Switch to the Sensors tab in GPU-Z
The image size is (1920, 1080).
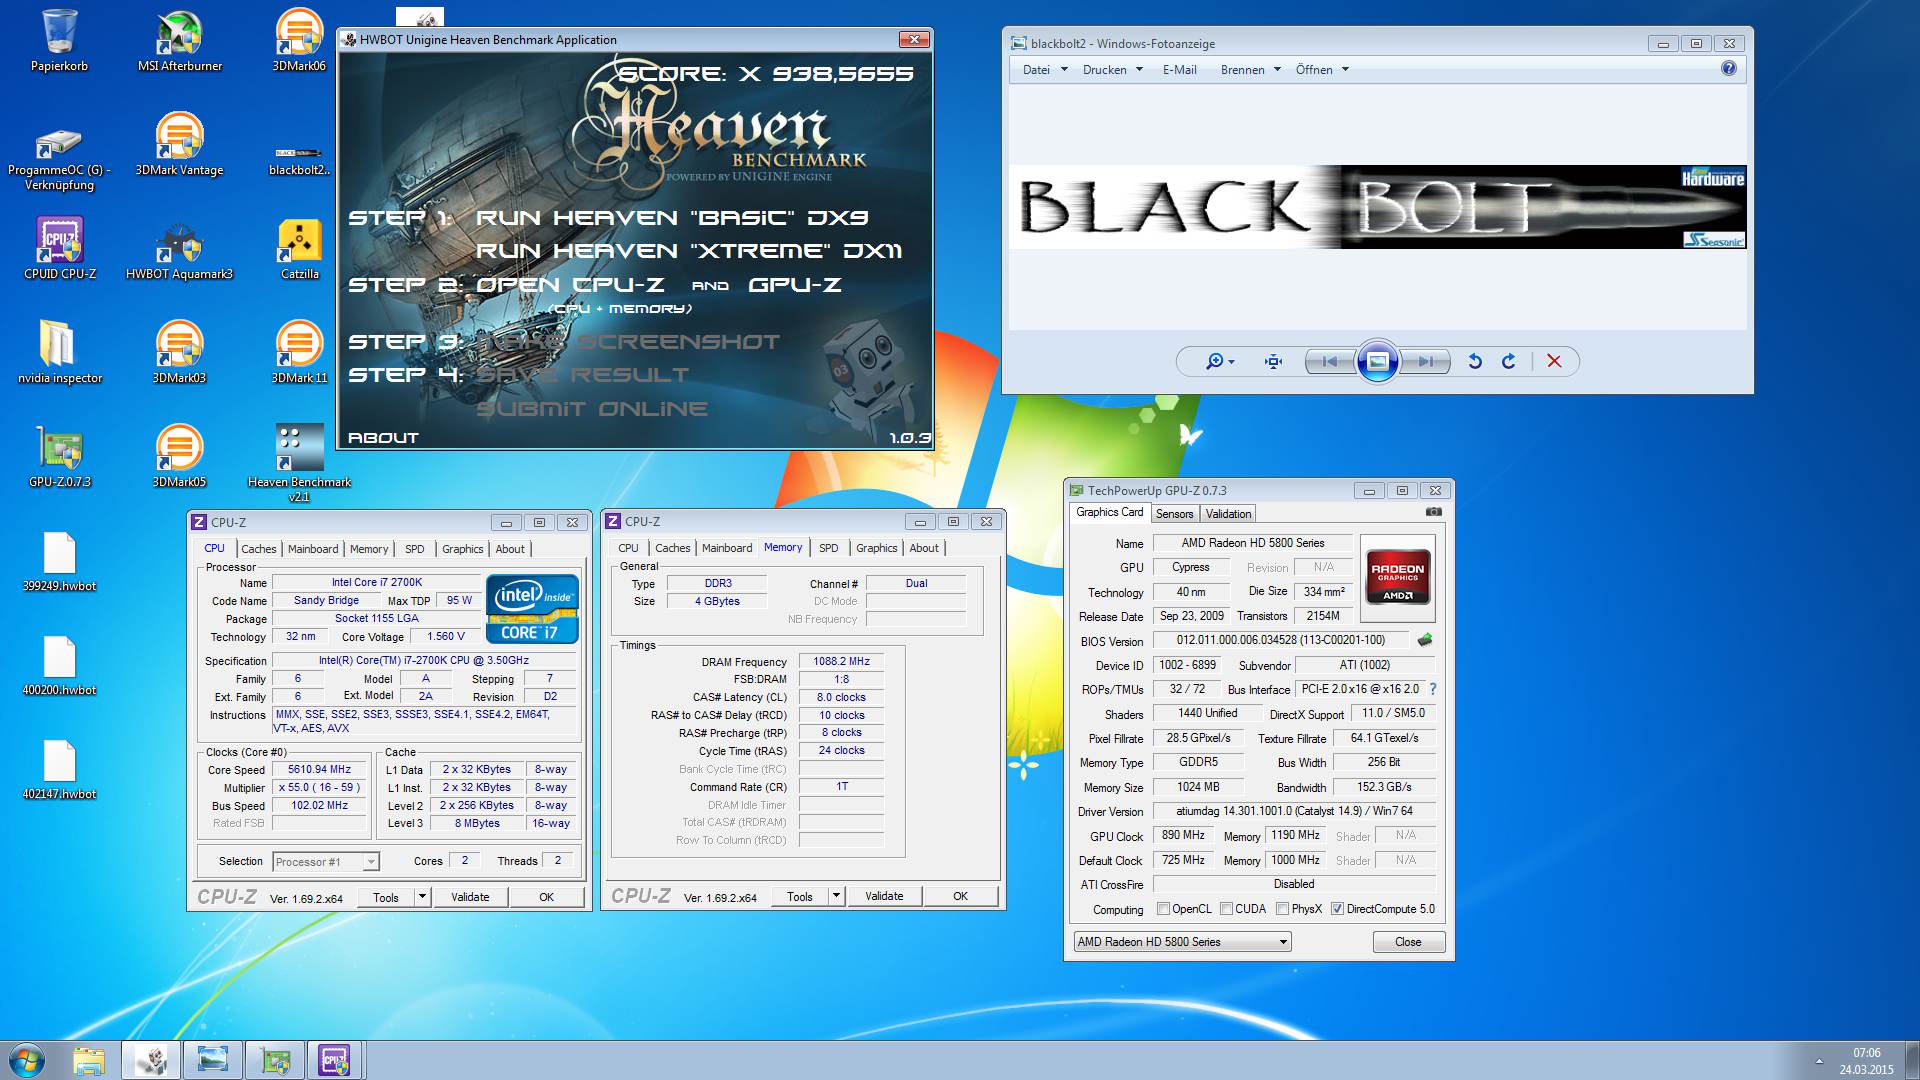point(1174,514)
